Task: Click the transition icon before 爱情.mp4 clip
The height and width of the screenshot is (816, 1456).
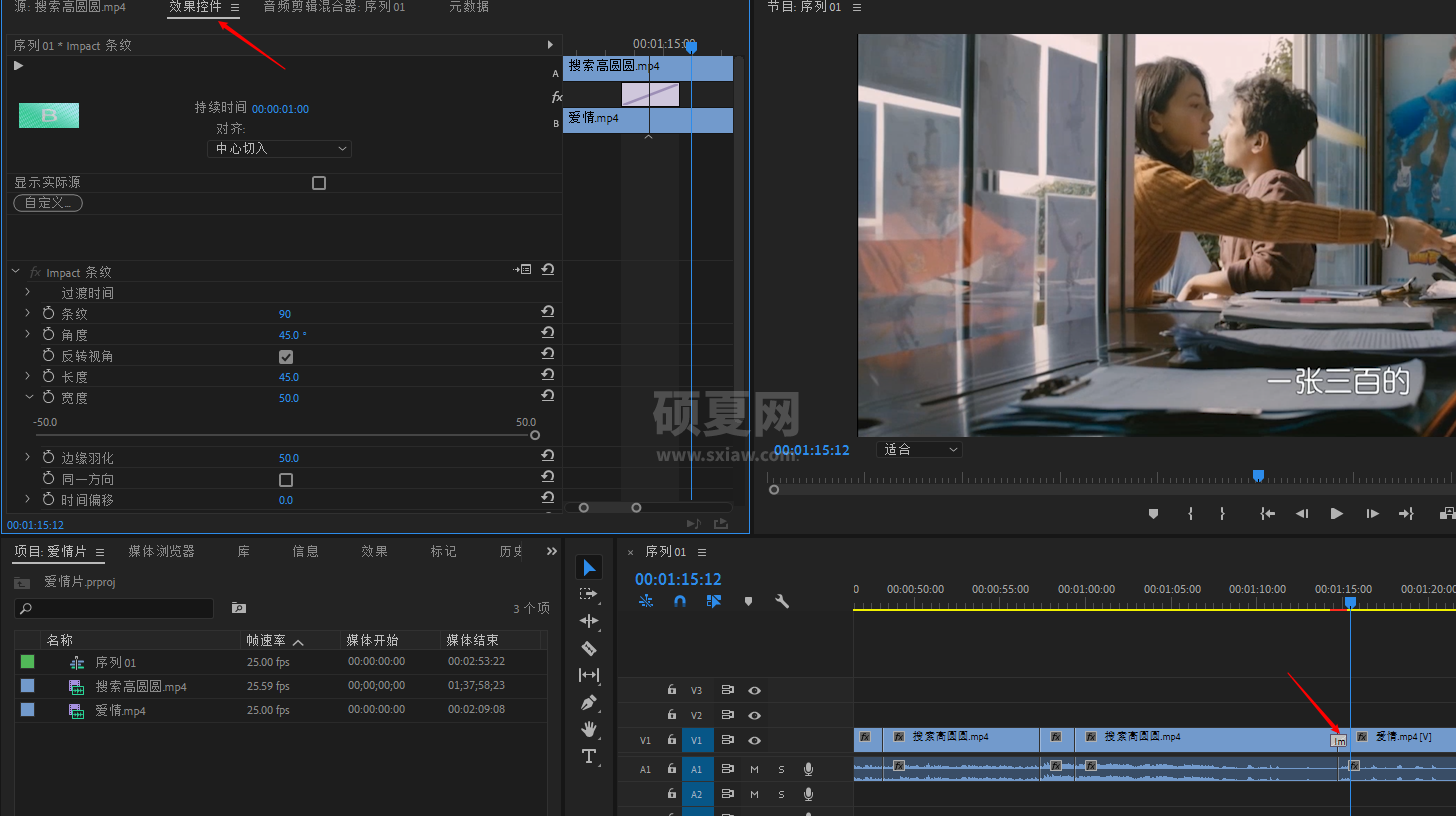Action: [x=1339, y=740]
